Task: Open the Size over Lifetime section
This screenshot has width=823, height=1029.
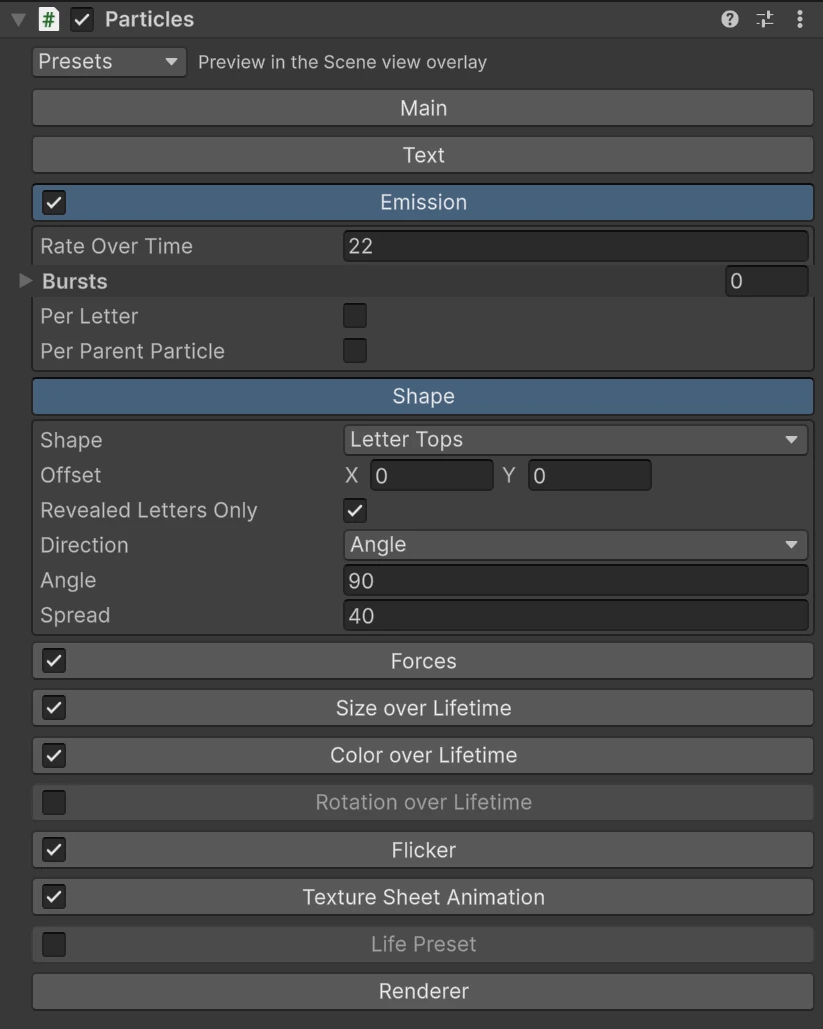Action: coord(423,707)
